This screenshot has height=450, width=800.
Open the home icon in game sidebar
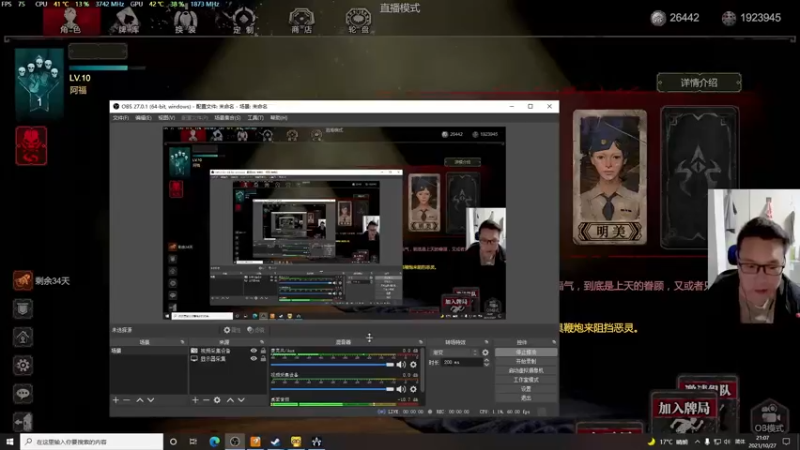[x=22, y=337]
